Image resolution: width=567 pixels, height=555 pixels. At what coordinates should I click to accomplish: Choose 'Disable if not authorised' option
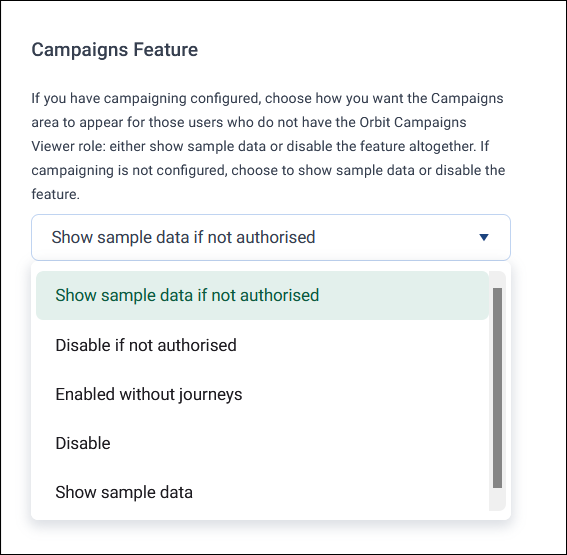pyautogui.click(x=262, y=345)
